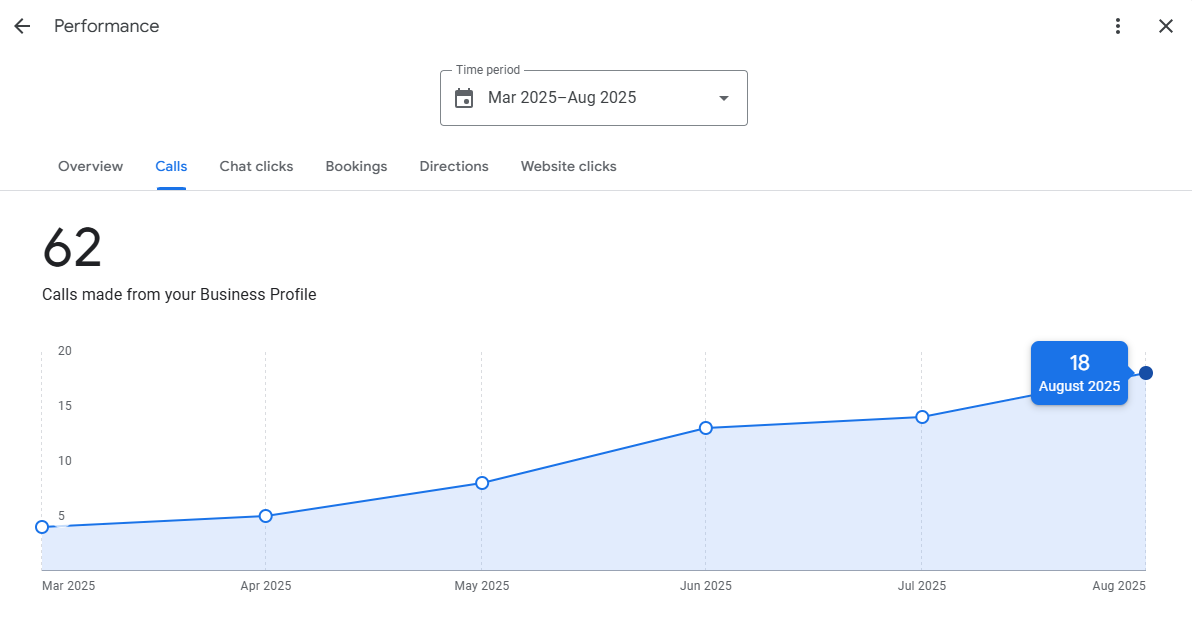Click the highlighted August 2025 data point

click(1146, 373)
